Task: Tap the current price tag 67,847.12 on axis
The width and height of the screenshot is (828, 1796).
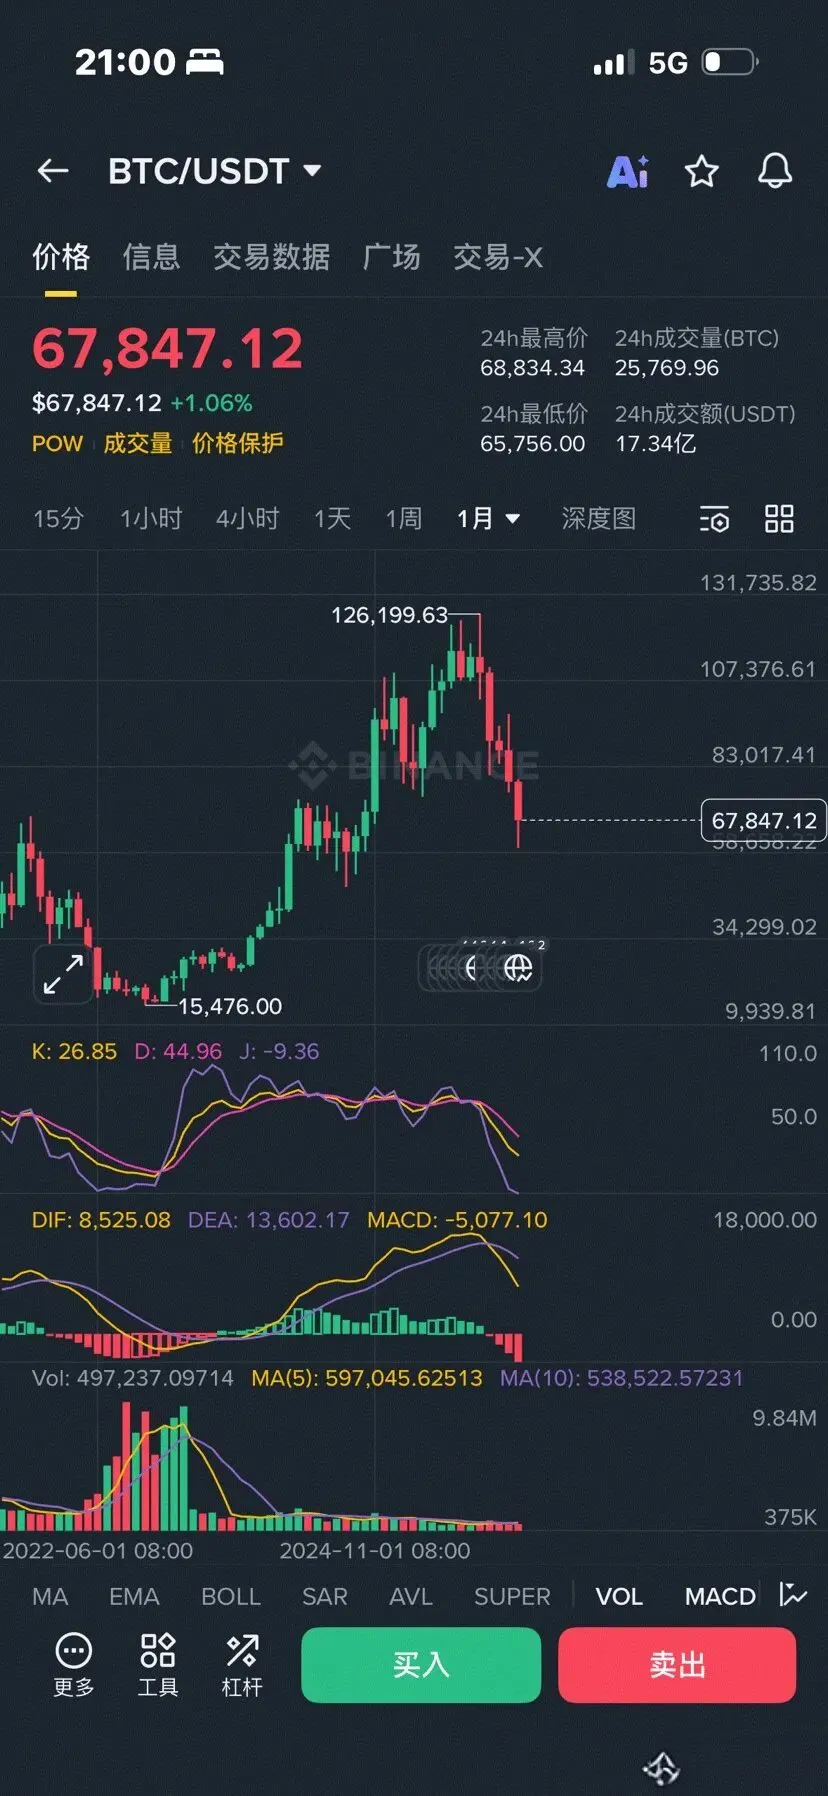Action: (764, 820)
